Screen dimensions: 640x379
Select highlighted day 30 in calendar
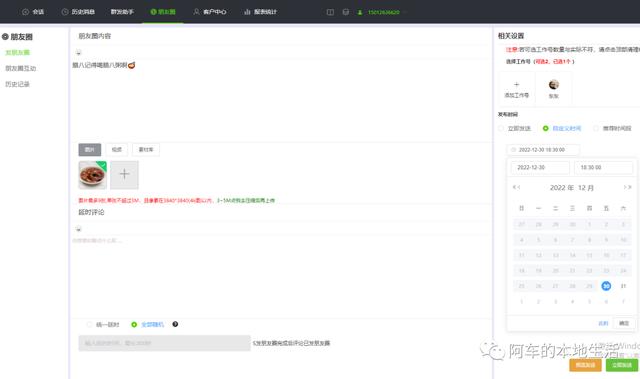point(606,286)
